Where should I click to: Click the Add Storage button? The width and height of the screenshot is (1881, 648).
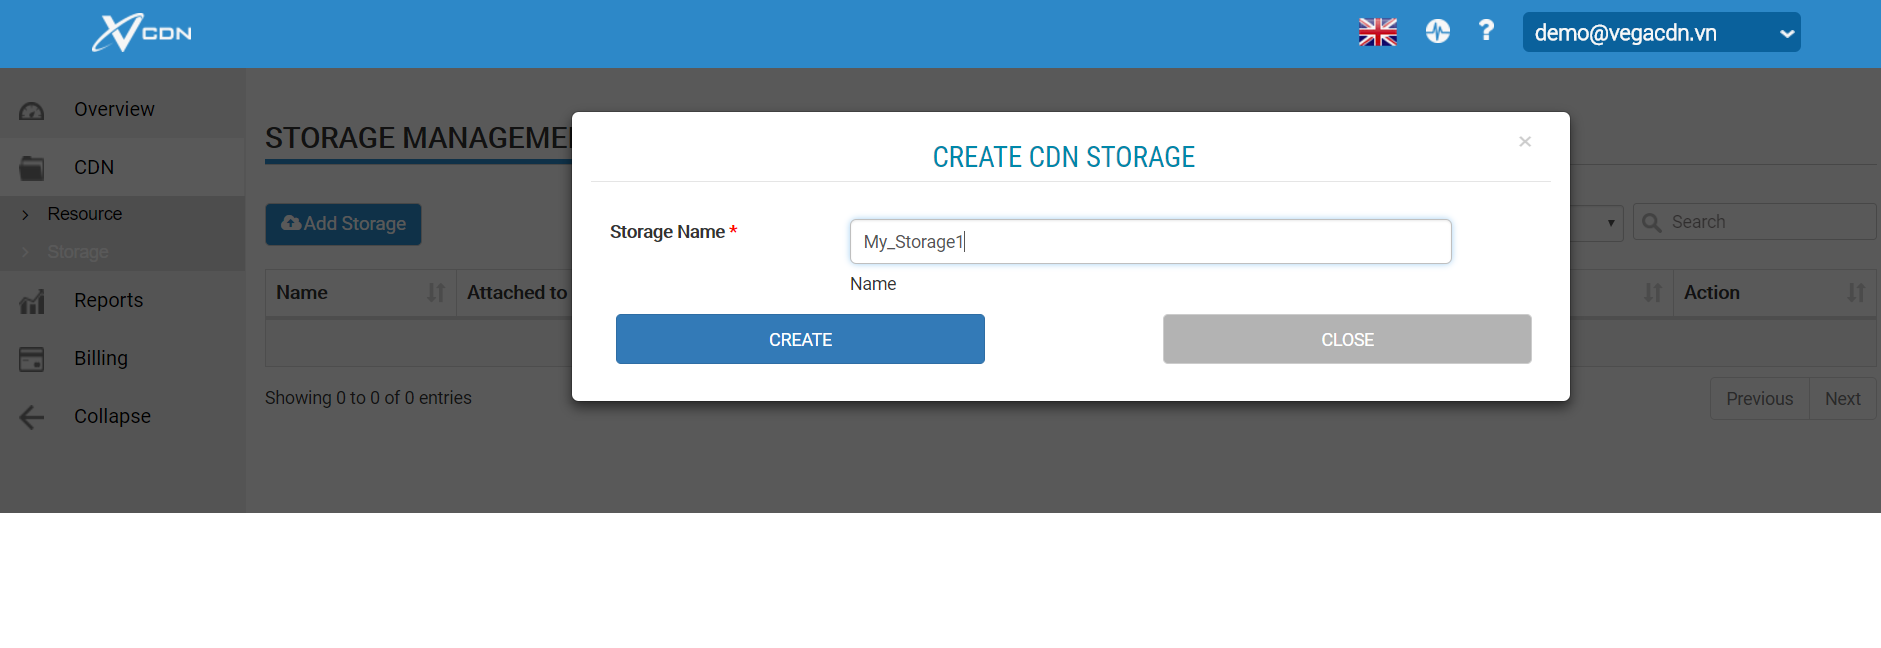[x=343, y=224]
